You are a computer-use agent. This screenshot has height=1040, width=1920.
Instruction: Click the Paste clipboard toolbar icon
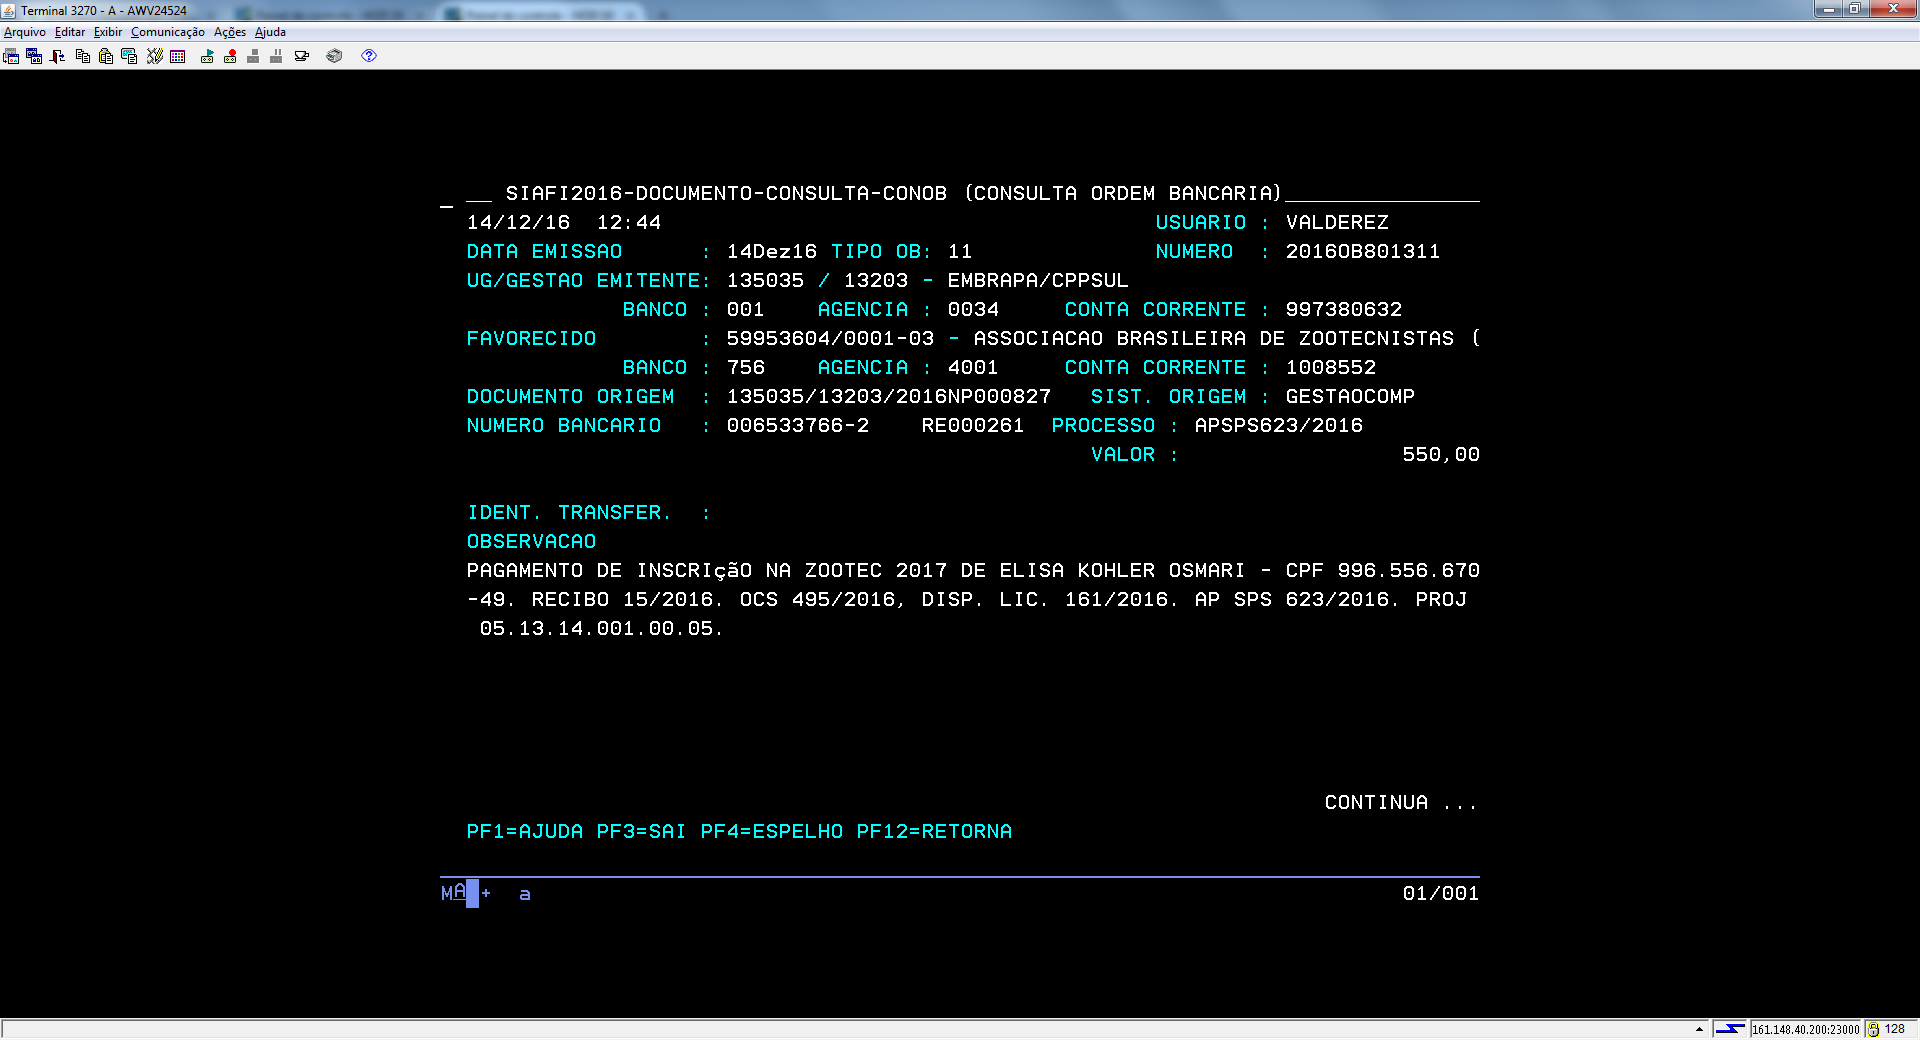[106, 56]
